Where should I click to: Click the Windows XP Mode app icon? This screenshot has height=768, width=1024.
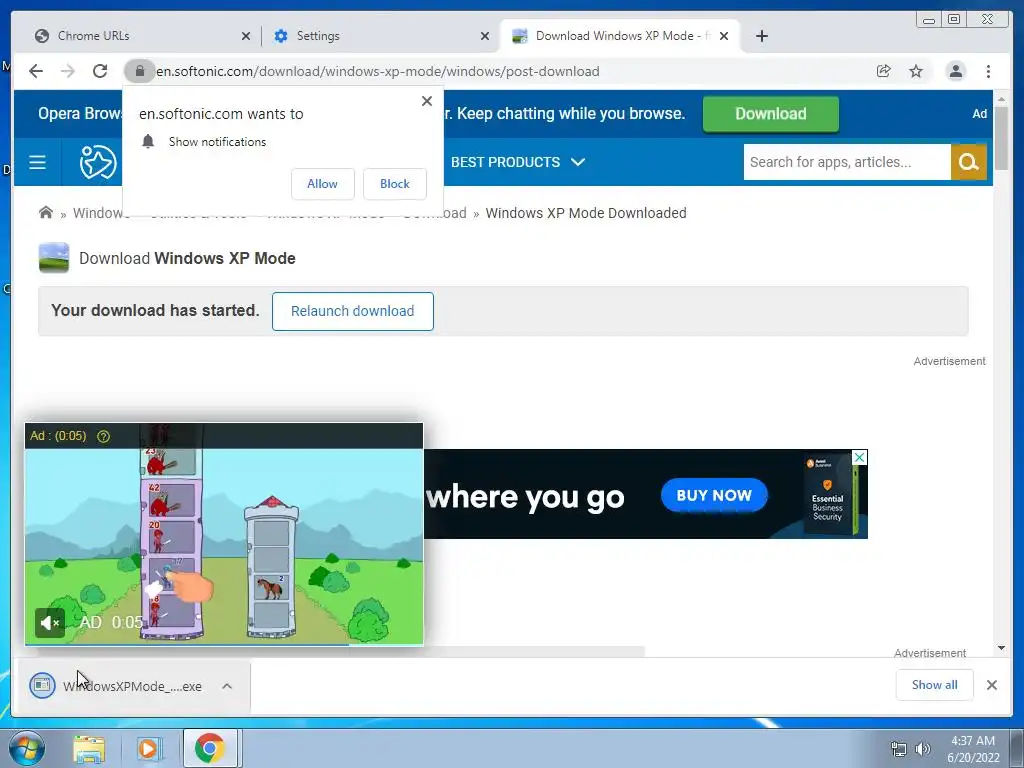[x=54, y=258]
